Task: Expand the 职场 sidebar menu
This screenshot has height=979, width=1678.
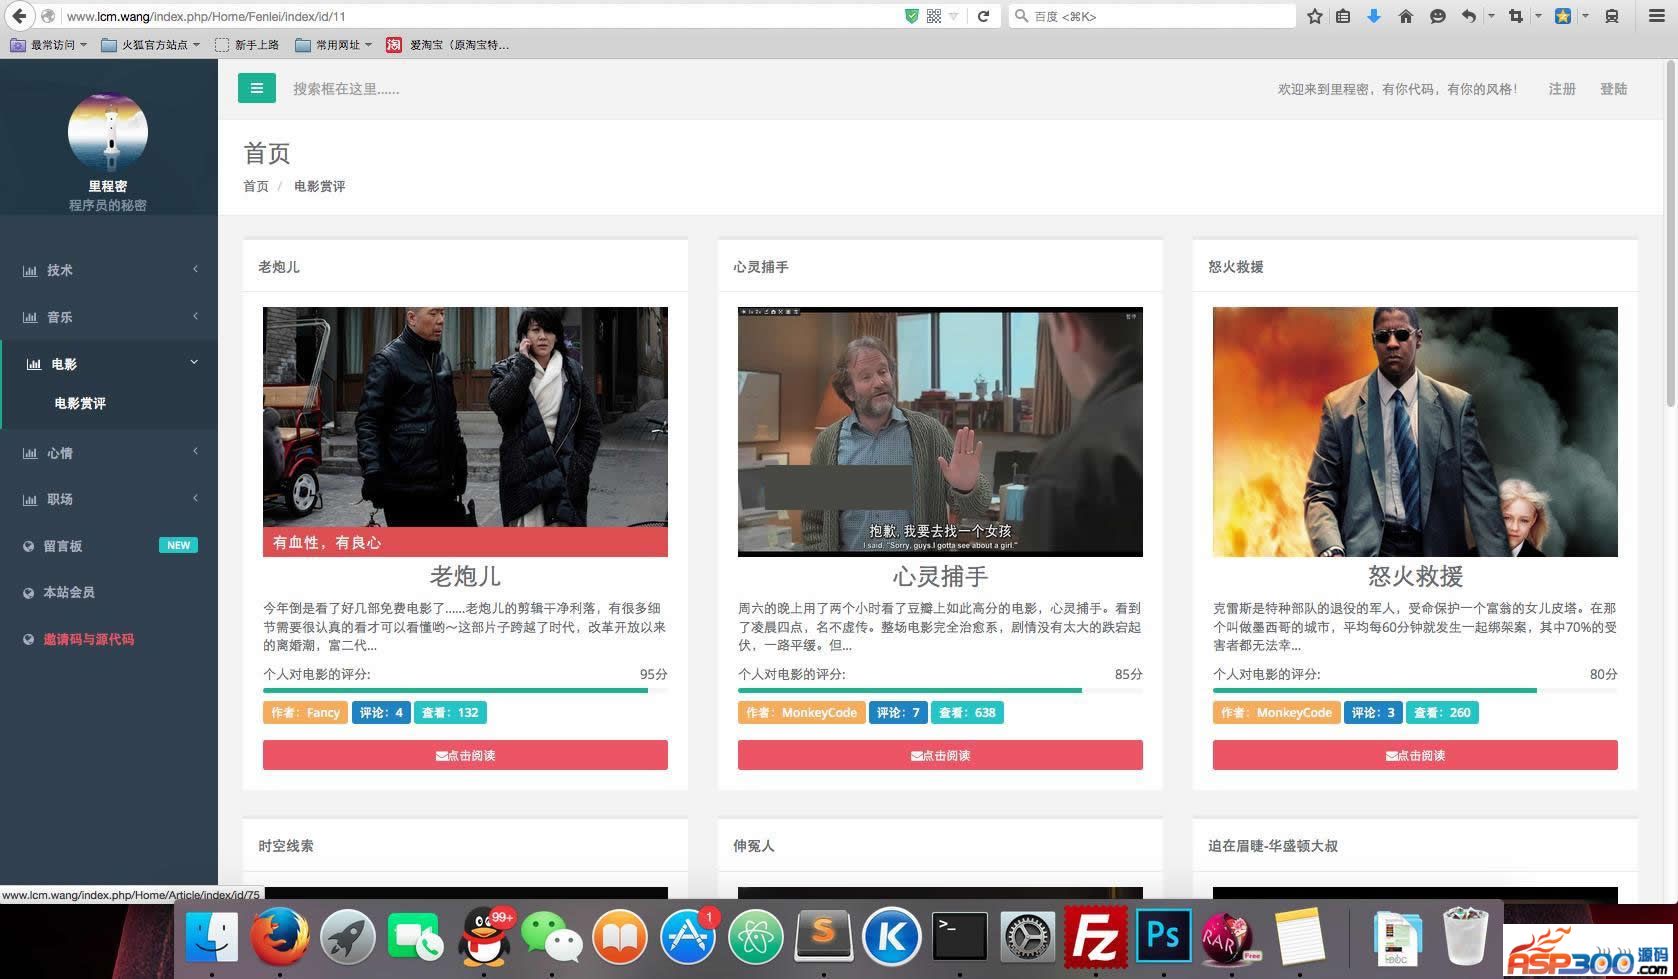Action: [x=109, y=499]
